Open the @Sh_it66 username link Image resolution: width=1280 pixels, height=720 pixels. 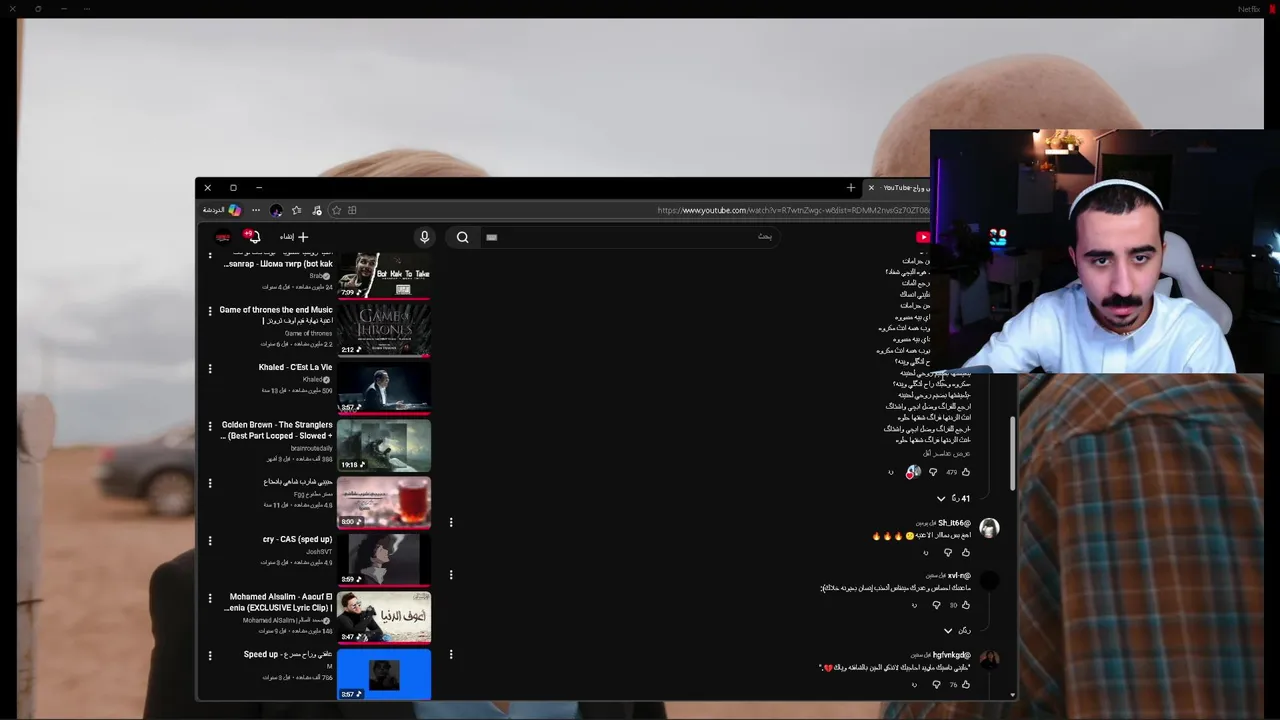954,523
